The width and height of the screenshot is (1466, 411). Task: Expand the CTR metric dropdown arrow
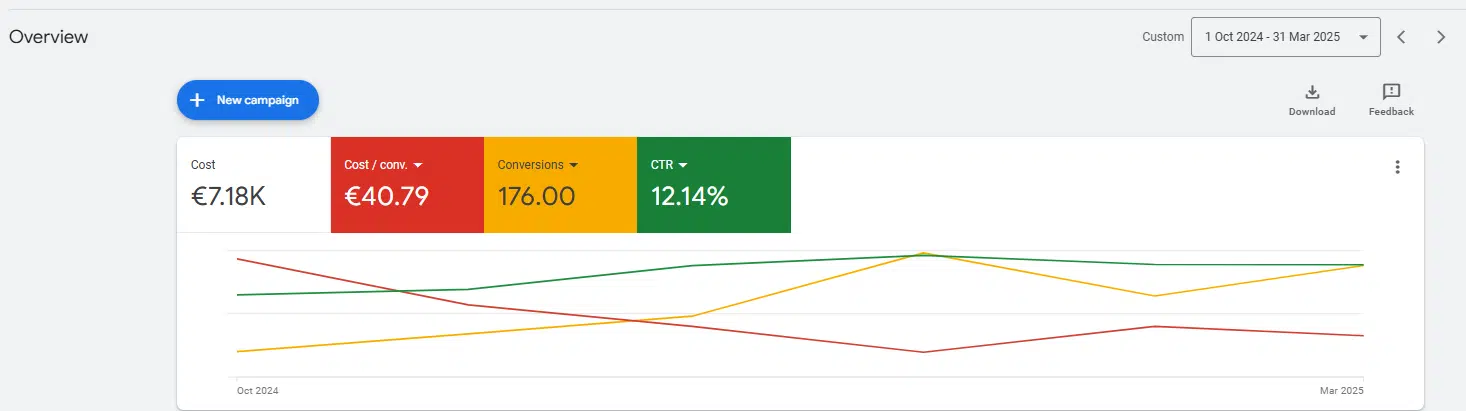tap(683, 165)
